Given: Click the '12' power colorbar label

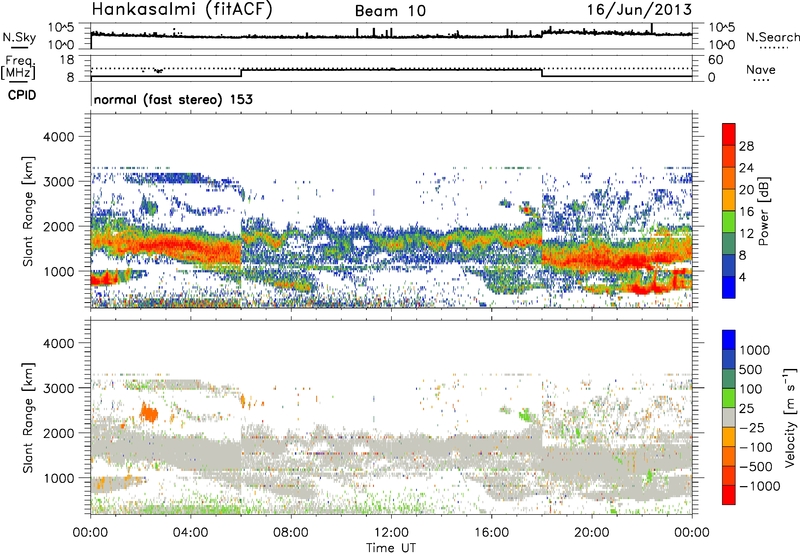Looking at the screenshot, I should pos(746,234).
